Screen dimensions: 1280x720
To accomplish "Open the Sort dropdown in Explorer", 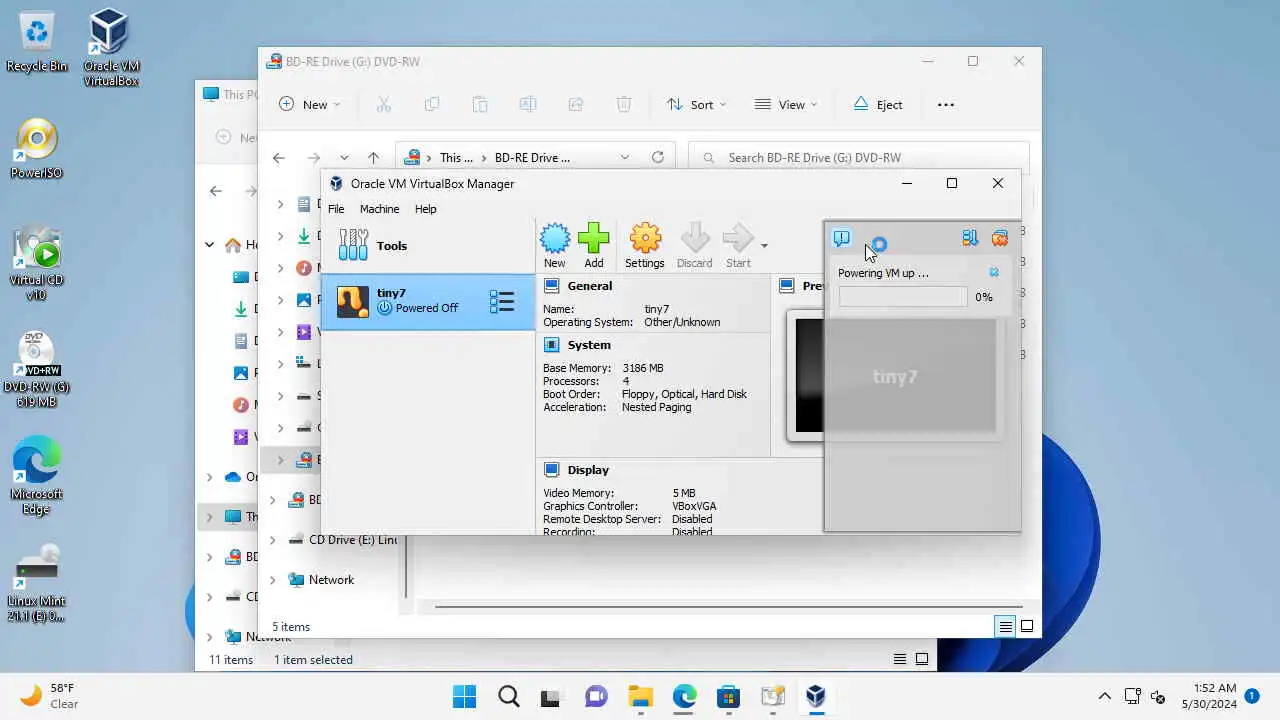I will (696, 104).
